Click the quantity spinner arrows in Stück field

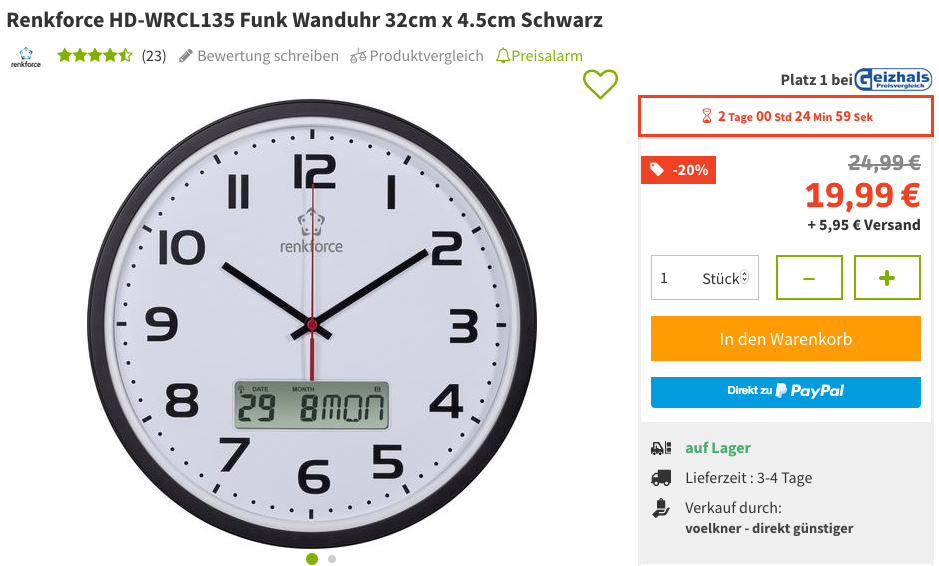(x=744, y=277)
